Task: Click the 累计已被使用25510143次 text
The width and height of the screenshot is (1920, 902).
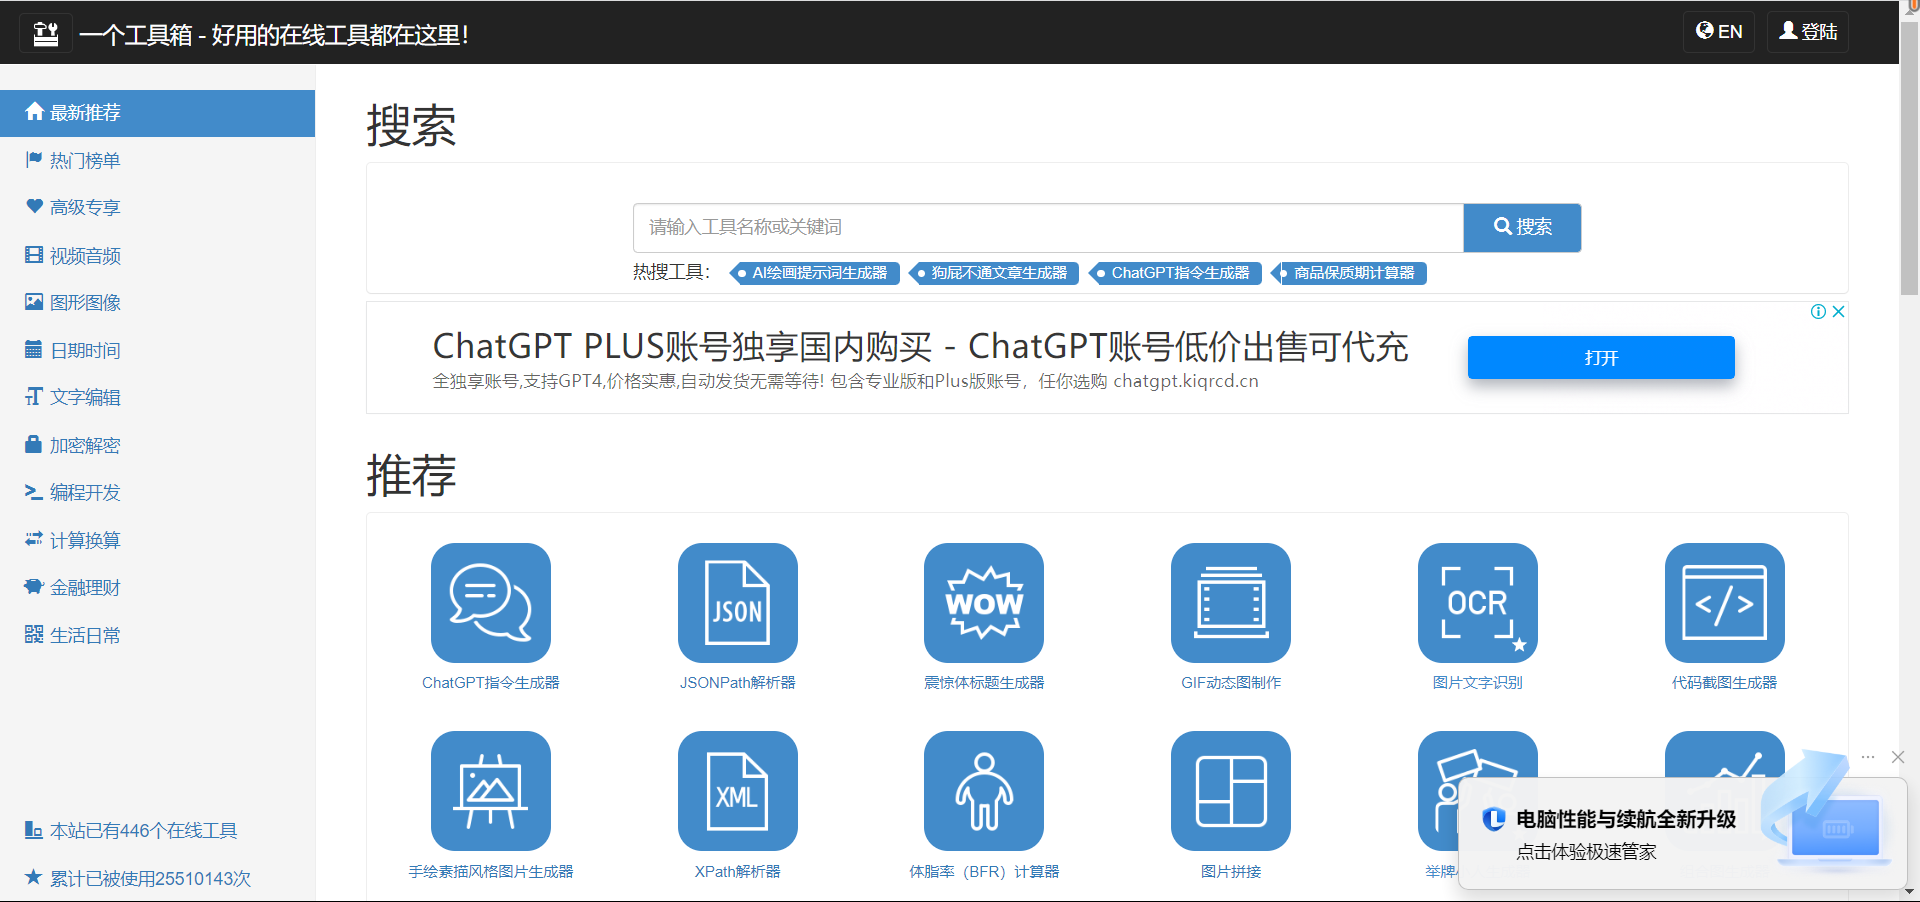Action: (x=151, y=879)
